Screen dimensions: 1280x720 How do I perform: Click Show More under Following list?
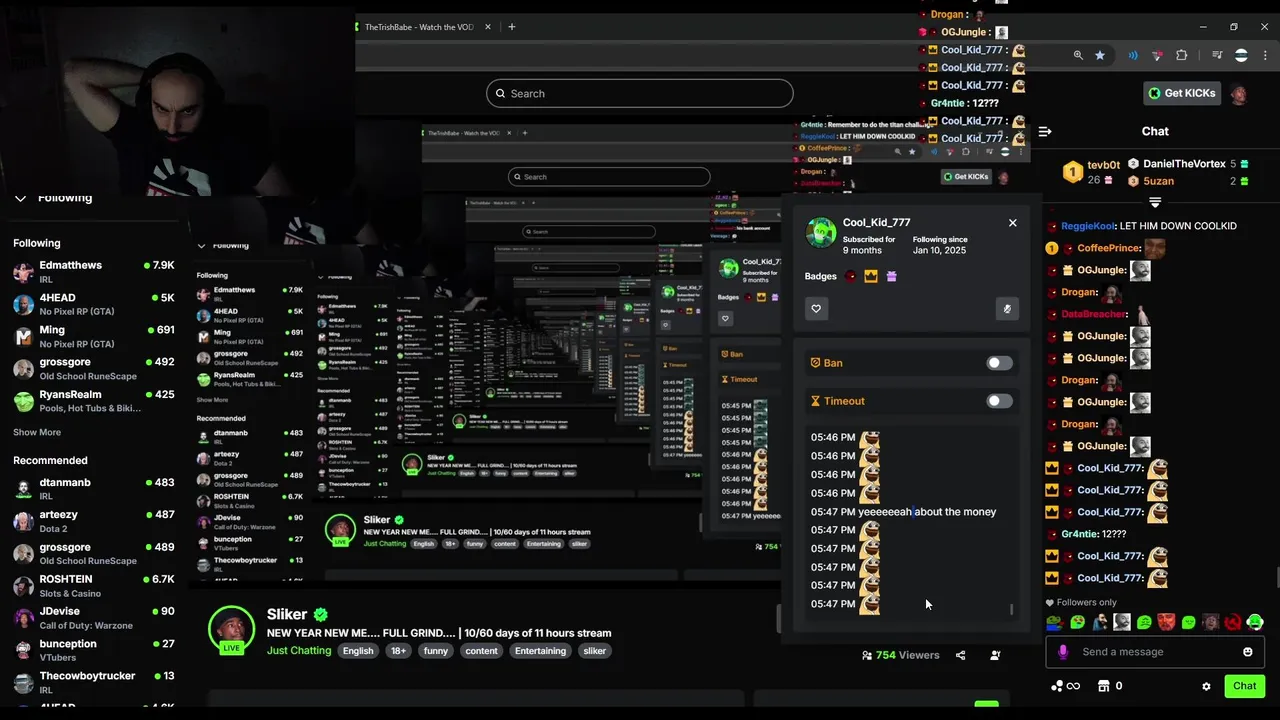(x=37, y=432)
